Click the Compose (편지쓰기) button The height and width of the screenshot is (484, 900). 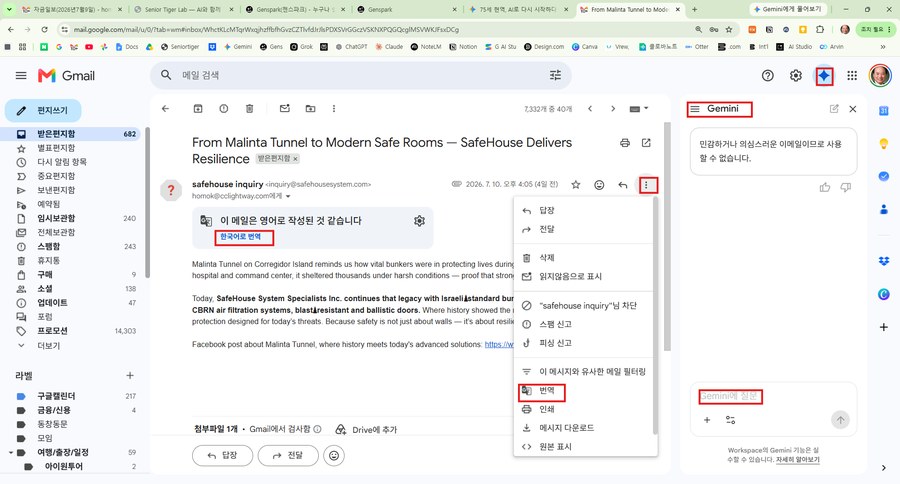pyautogui.click(x=43, y=110)
